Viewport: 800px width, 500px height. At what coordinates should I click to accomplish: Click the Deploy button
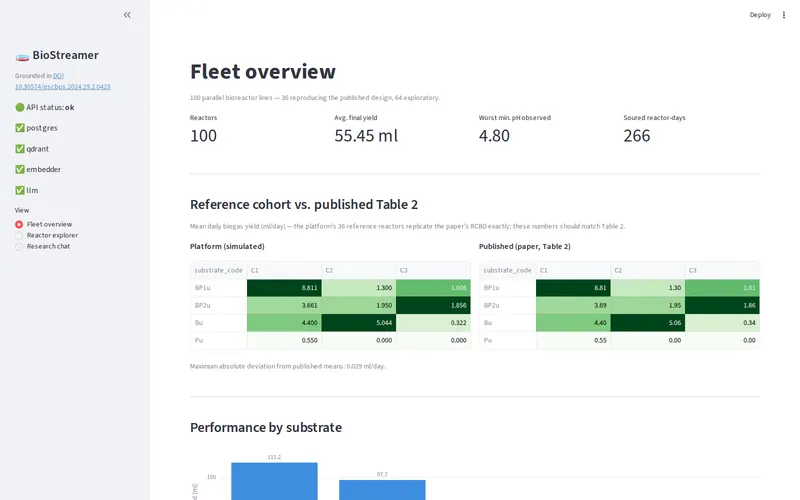(x=760, y=15)
